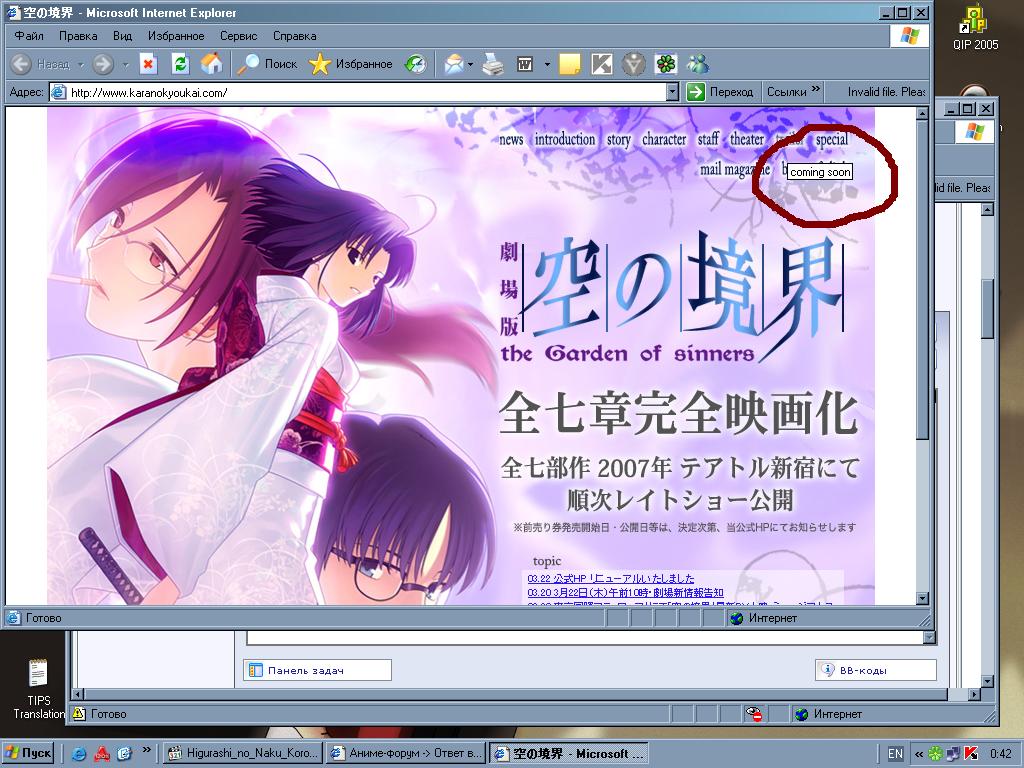The width and height of the screenshot is (1024, 768).
Task: Click the grey round toolbar icon
Action: pyautogui.click(x=633, y=64)
